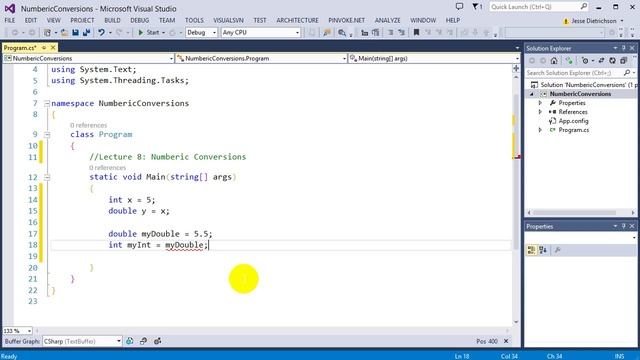Click the Solution Explorer horizontal scrollbar

tap(574, 213)
